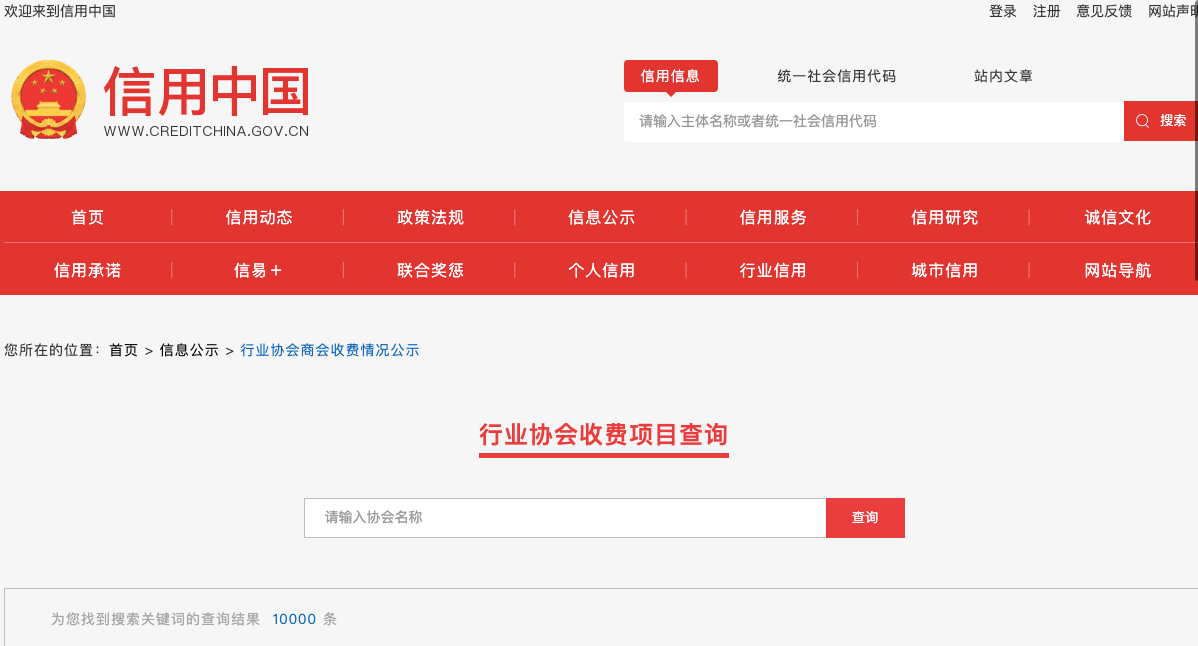Open 网站导航 navigation item
Screen dimensions: 1198x646
(1117, 270)
